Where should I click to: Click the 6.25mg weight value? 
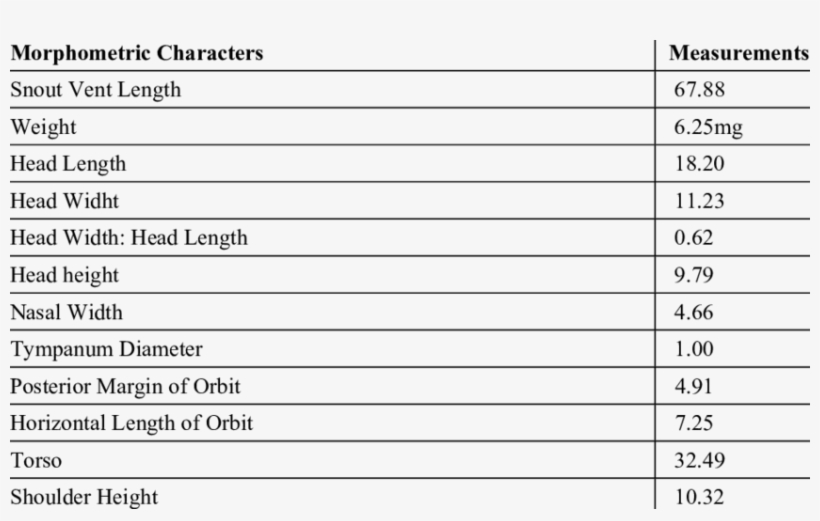click(x=708, y=127)
